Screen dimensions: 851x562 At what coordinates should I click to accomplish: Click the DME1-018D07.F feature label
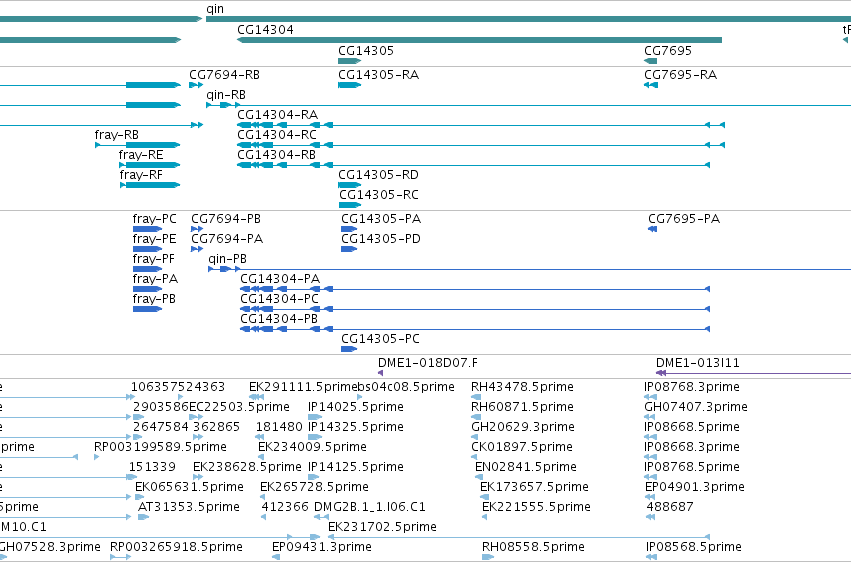coord(428,363)
